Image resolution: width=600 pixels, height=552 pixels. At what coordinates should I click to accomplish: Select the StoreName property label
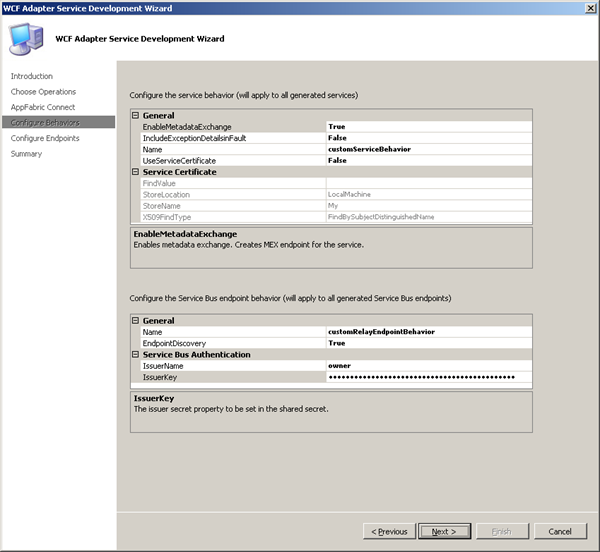tap(161, 206)
